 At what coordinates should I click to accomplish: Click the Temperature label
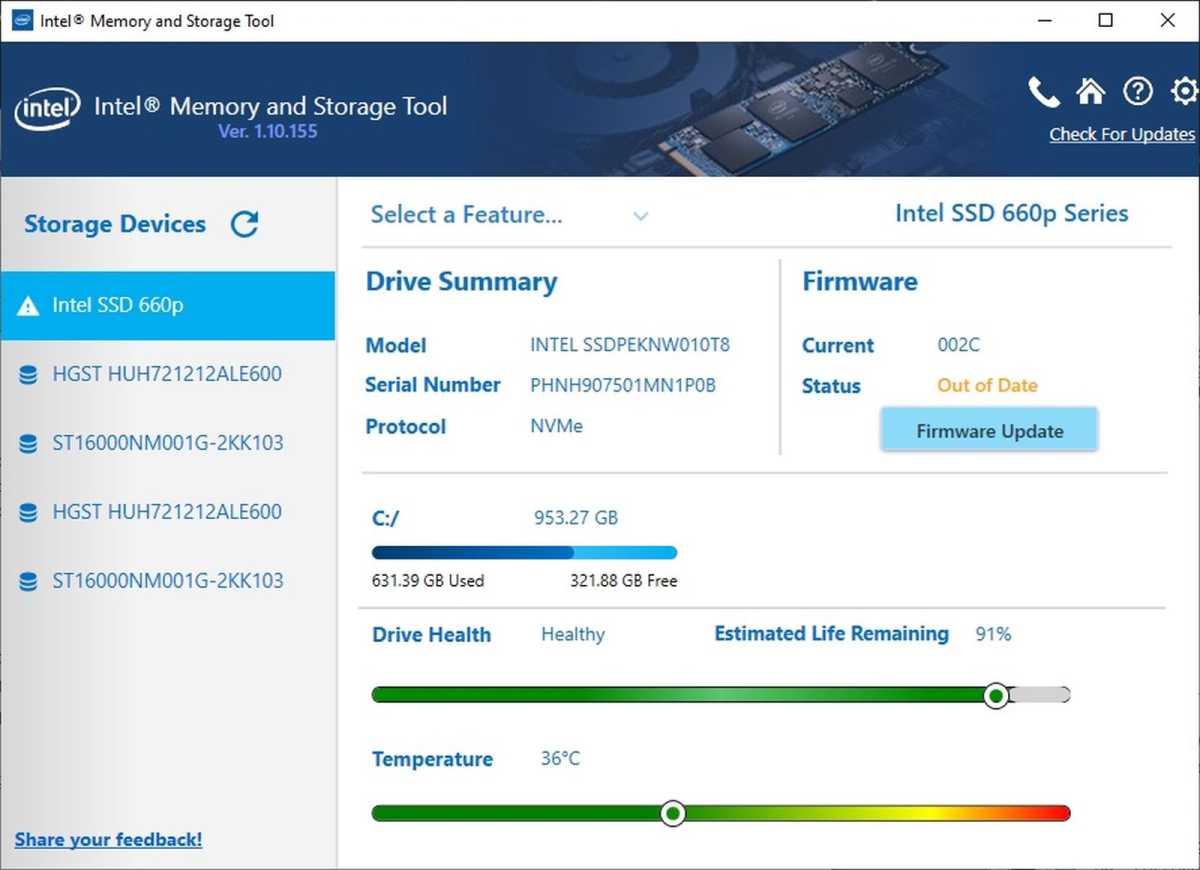pos(432,760)
